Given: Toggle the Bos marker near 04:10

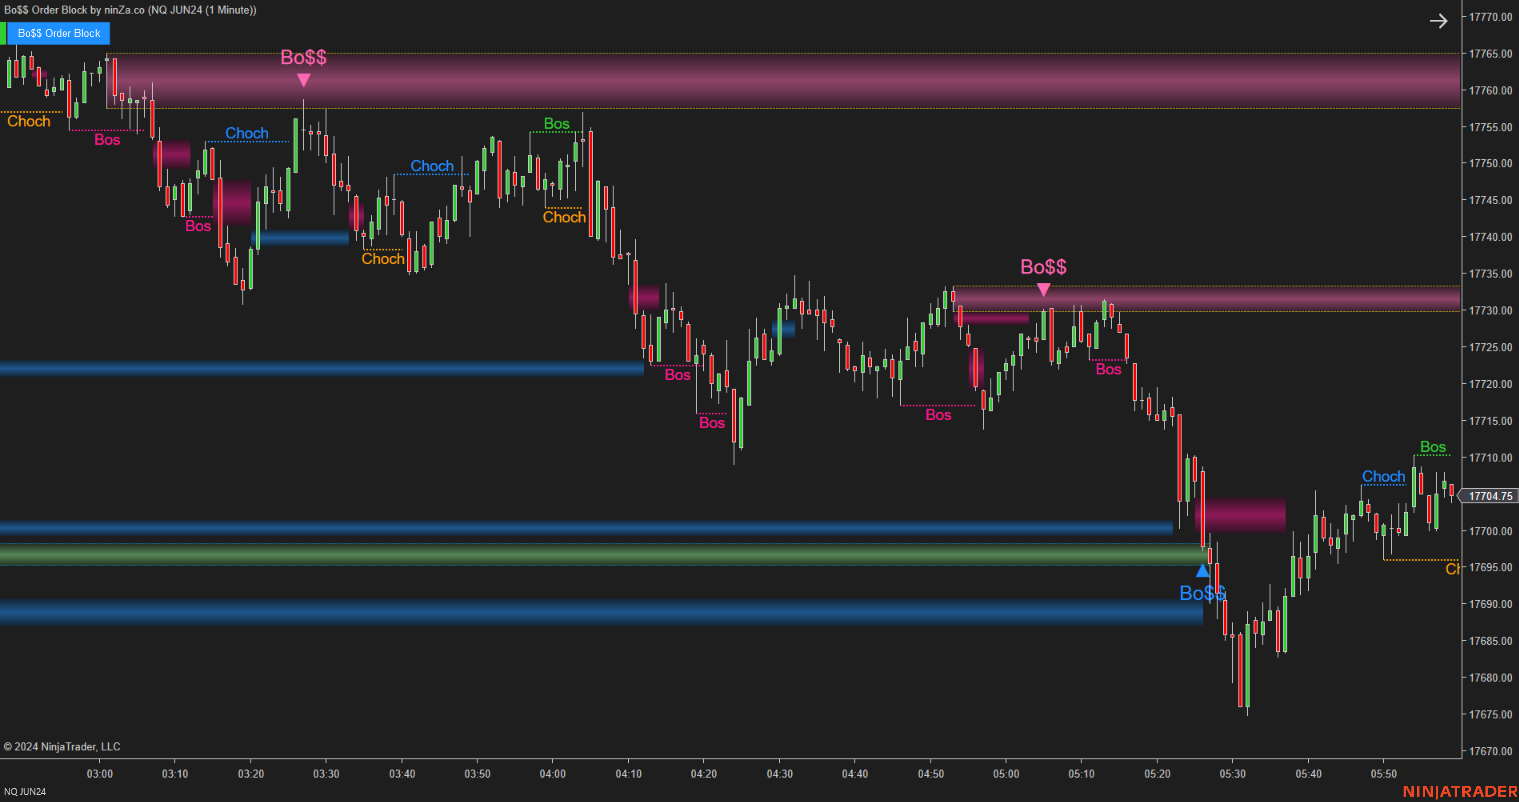Looking at the screenshot, I should (x=677, y=375).
